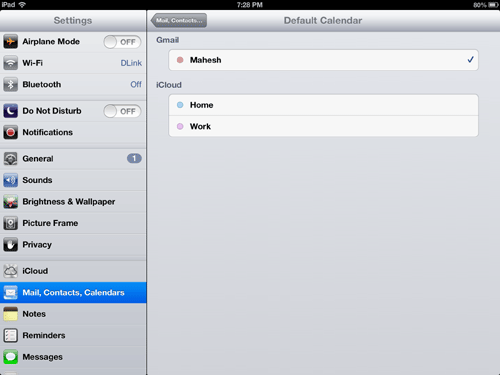
Task: Tap the General update badge showing 1
Action: click(134, 158)
